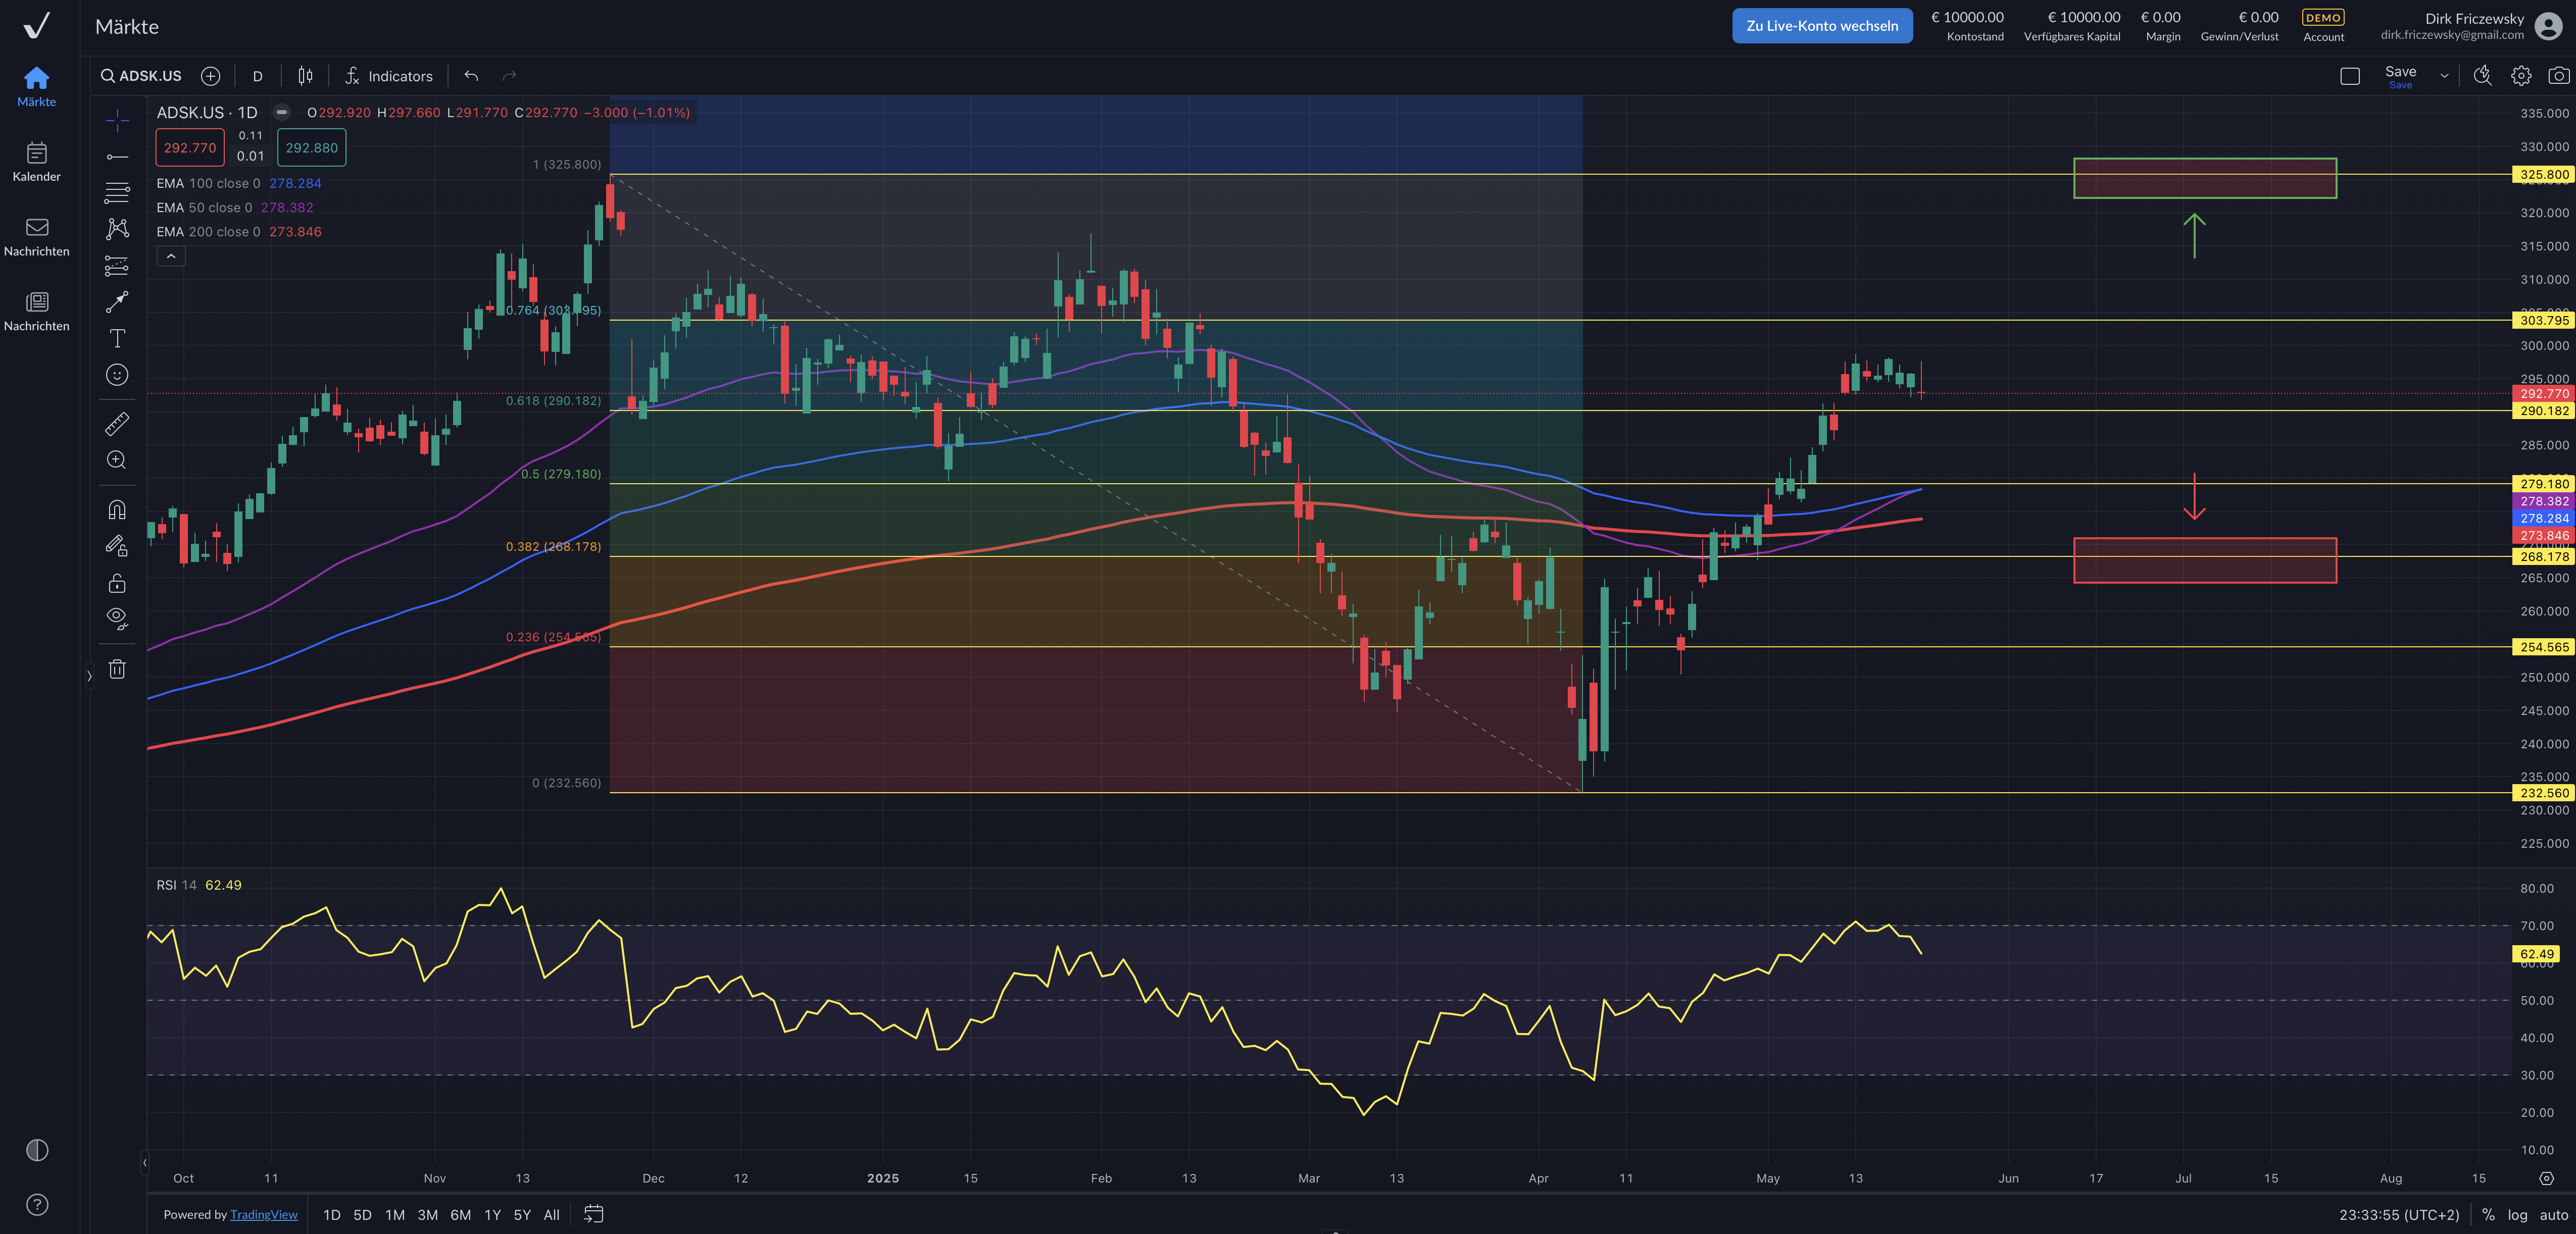Open the D interval selector

(257, 76)
